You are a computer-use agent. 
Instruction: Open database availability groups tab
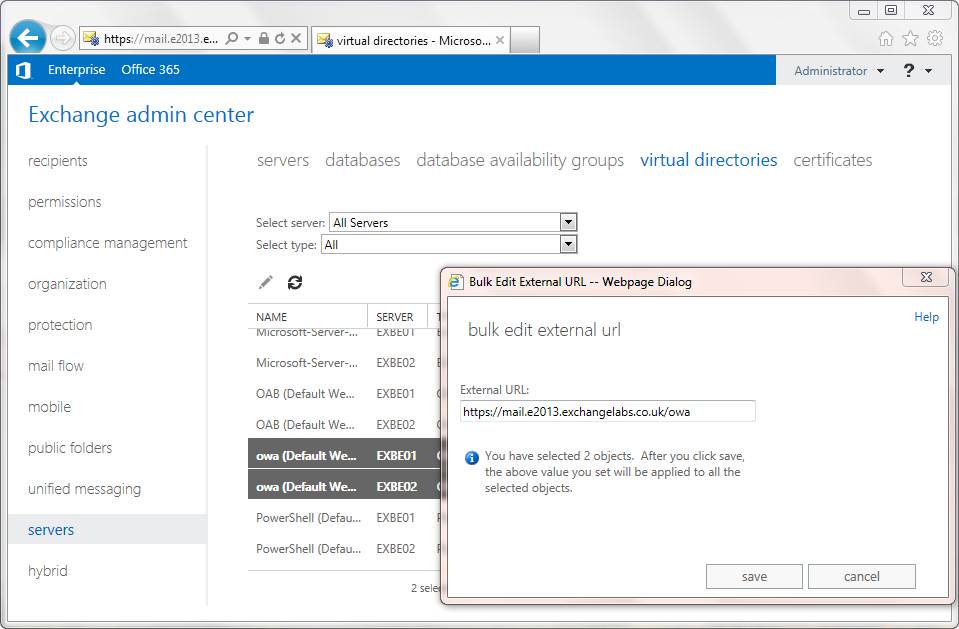[520, 160]
